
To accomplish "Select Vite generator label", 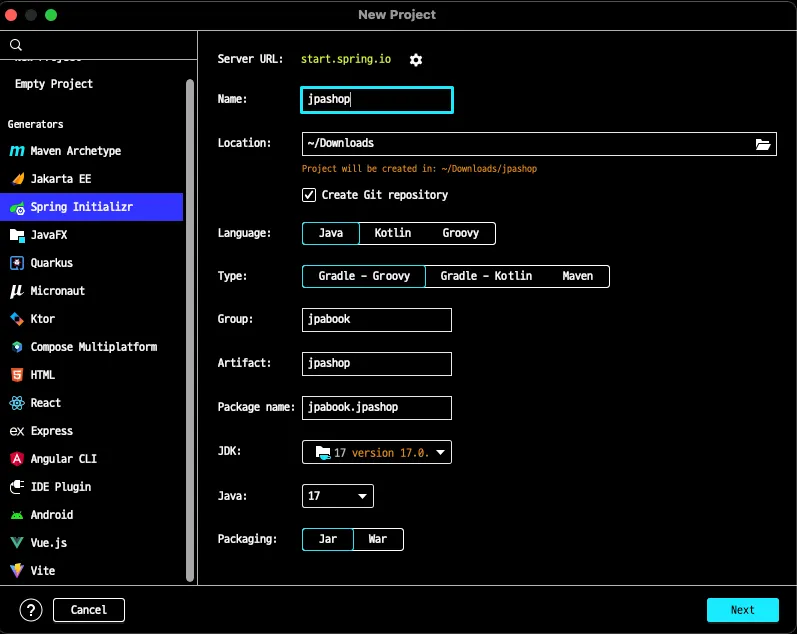I will pos(43,570).
